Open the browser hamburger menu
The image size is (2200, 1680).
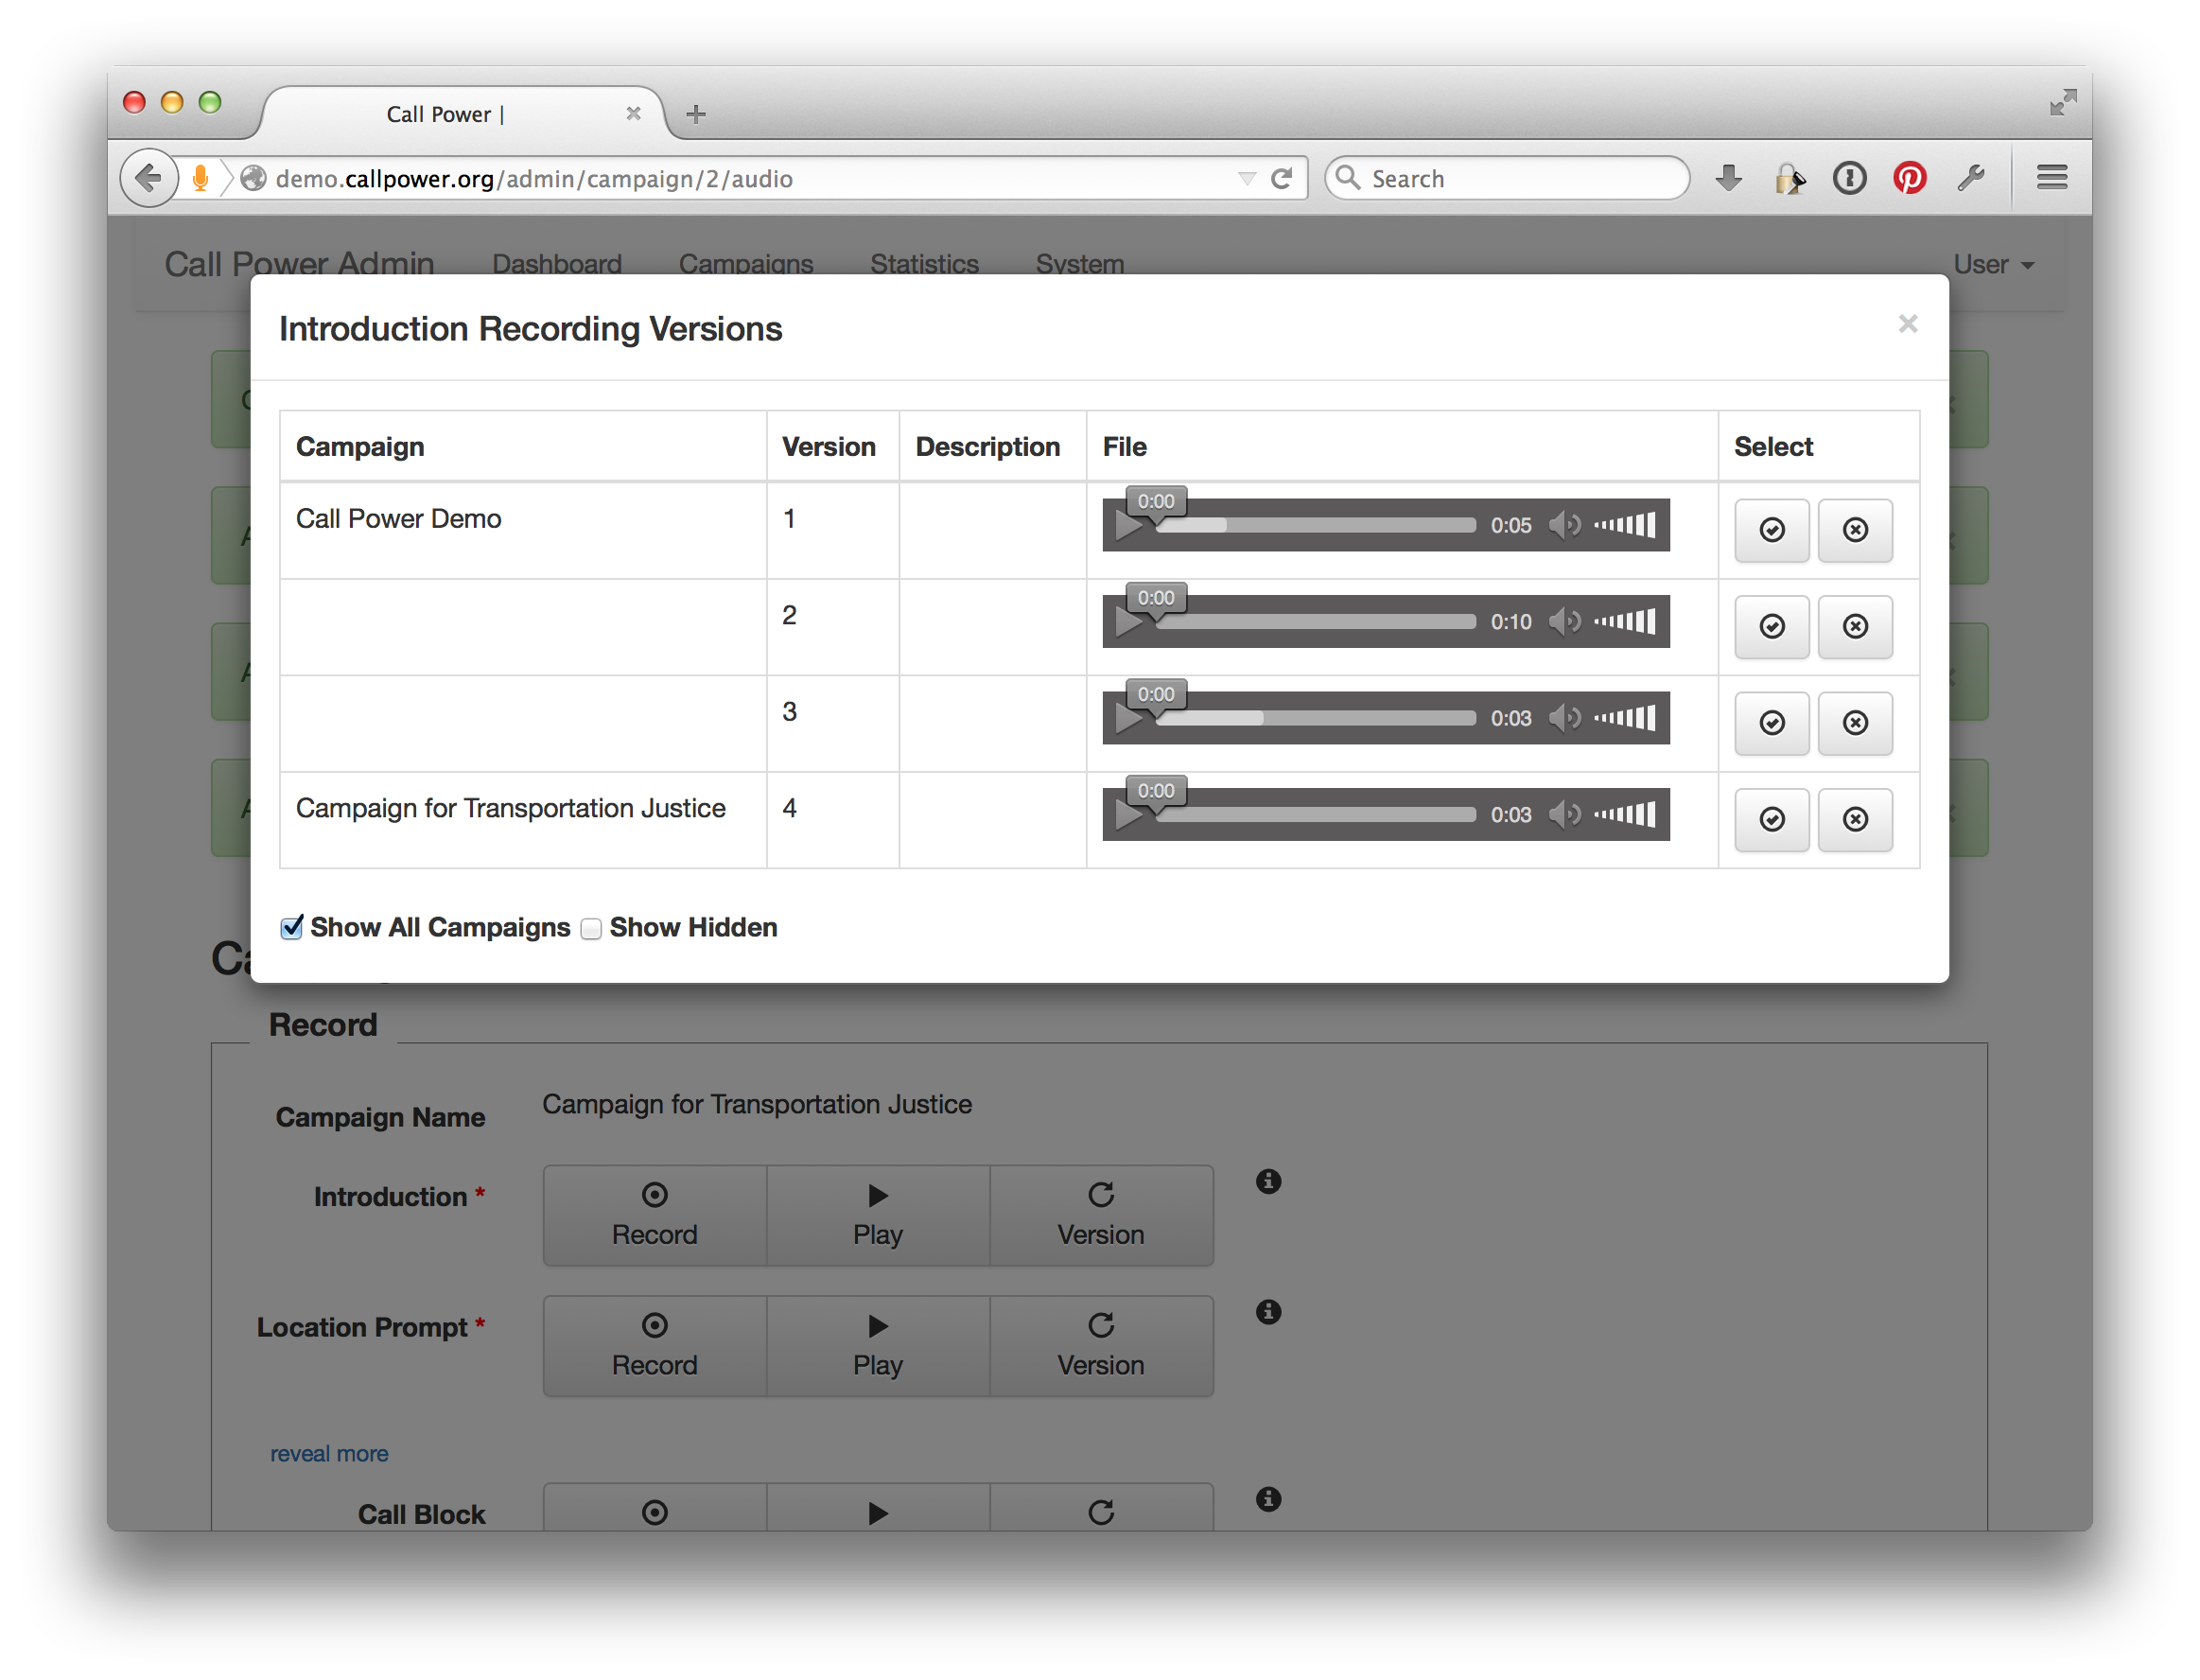click(2052, 178)
